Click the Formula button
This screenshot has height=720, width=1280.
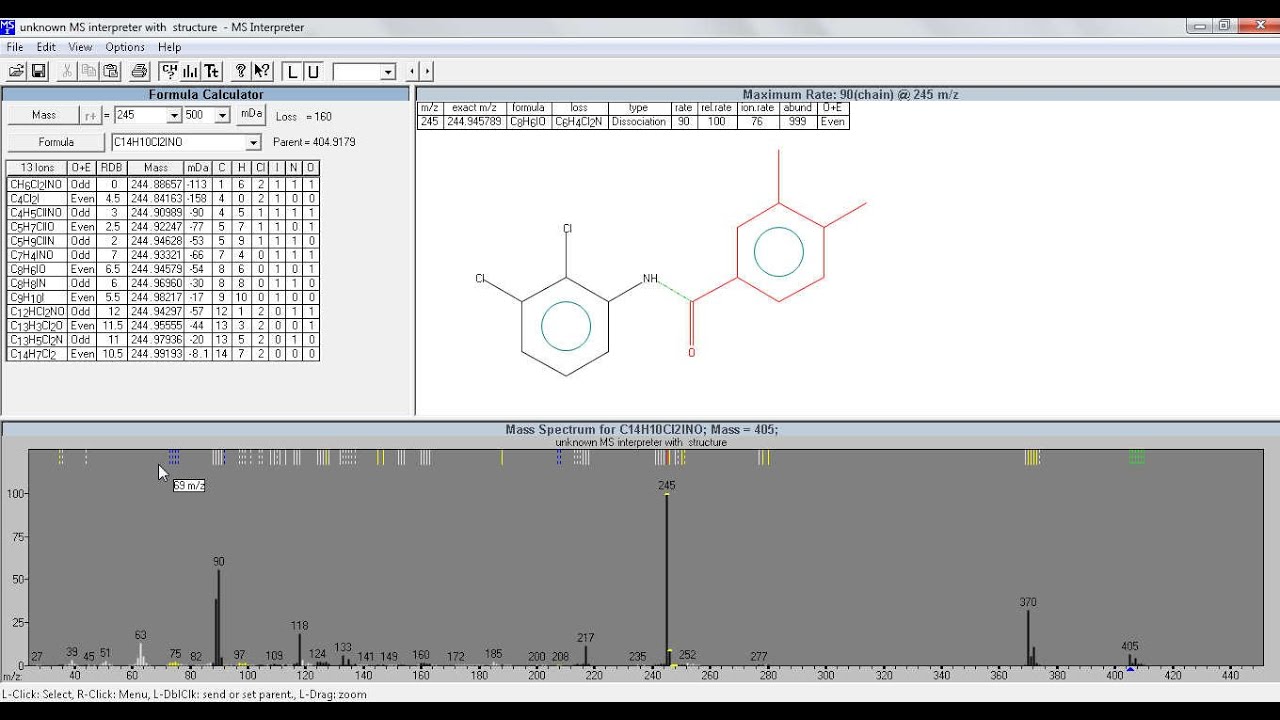[56, 142]
